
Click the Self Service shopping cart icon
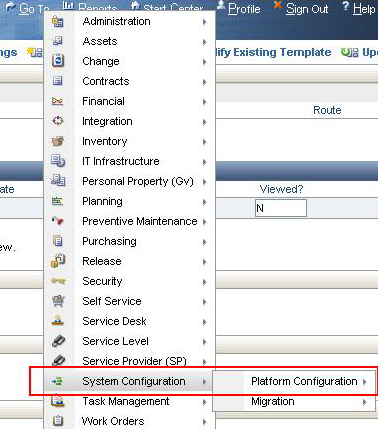[58, 301]
